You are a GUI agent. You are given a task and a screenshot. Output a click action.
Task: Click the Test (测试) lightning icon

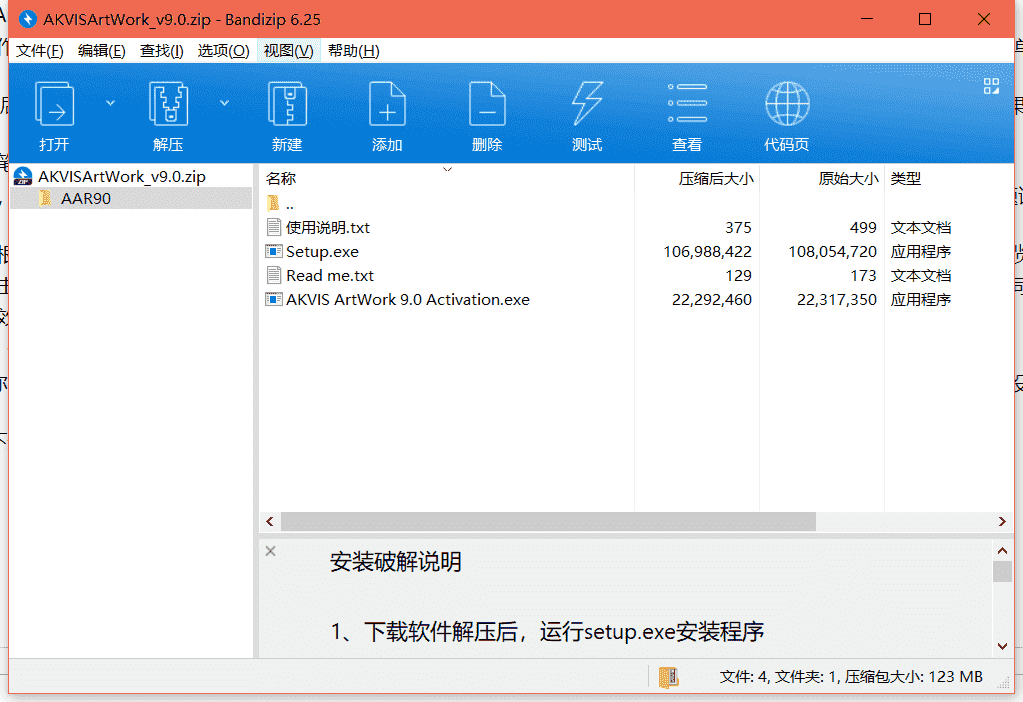coord(587,103)
